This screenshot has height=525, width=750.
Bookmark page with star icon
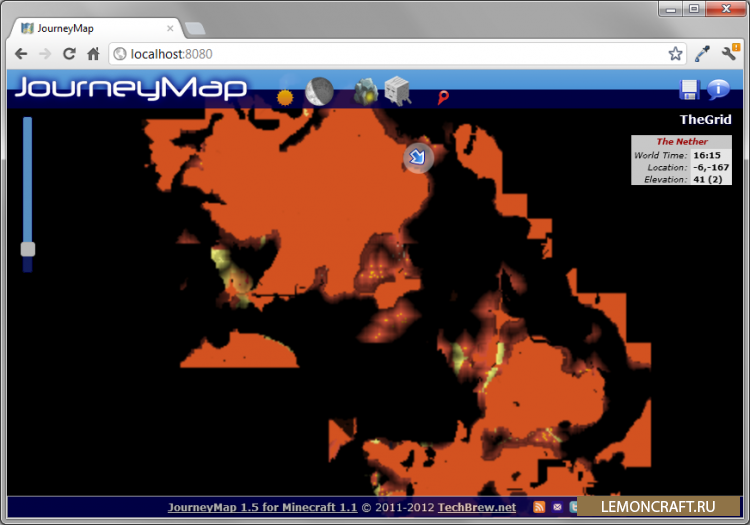click(675, 54)
